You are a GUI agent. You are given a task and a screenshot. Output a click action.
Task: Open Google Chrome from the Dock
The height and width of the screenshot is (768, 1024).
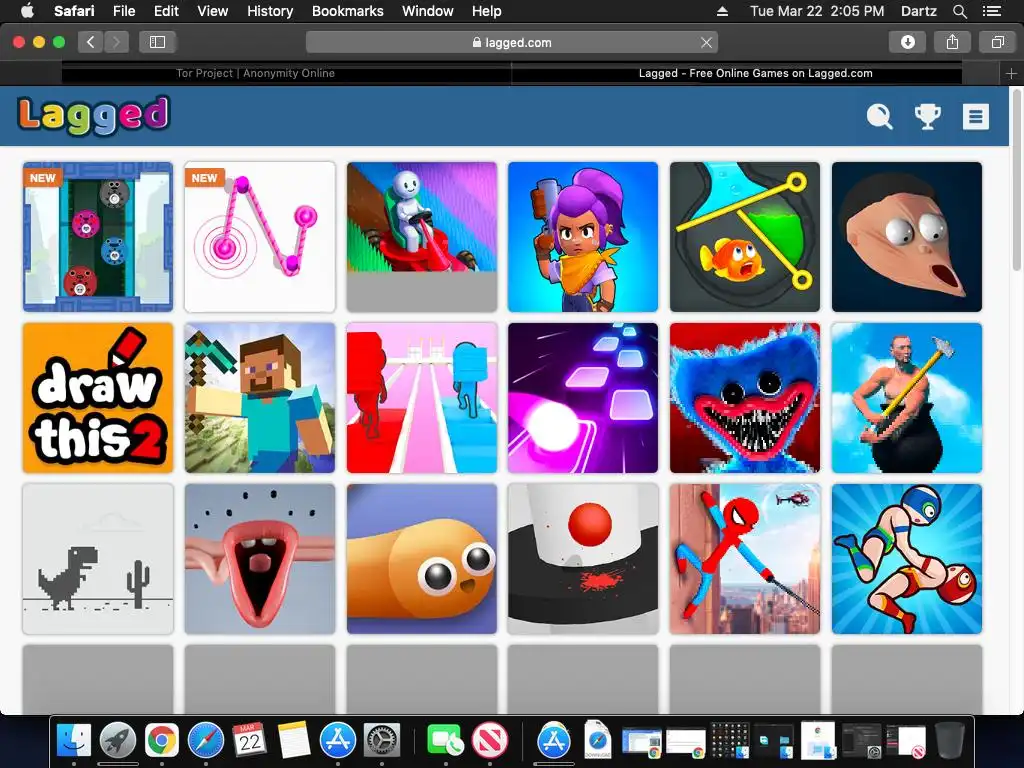pos(162,740)
